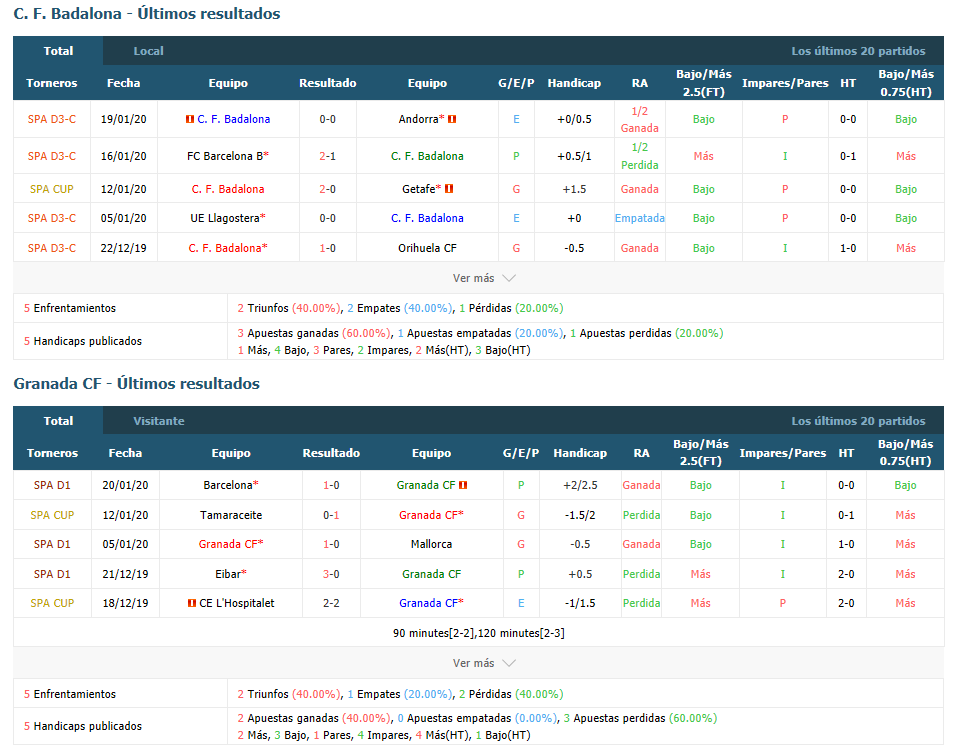Click the date 20/01/20 cell

(x=125, y=485)
